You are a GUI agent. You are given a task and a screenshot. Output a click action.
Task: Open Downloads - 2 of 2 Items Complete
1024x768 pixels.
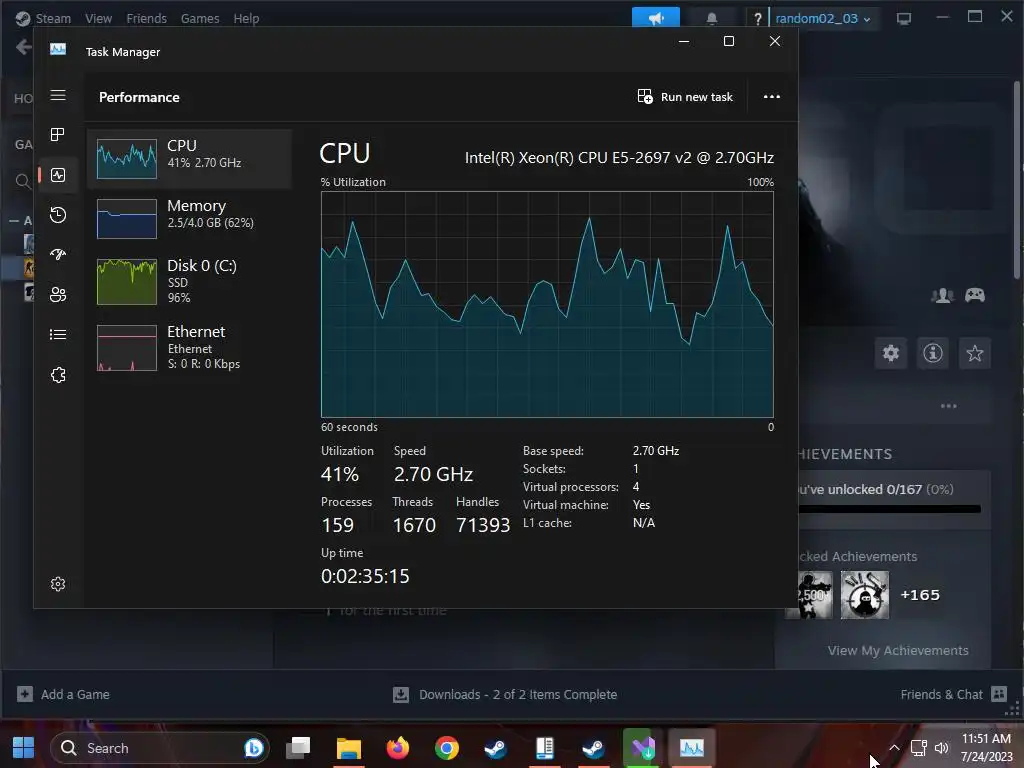505,694
